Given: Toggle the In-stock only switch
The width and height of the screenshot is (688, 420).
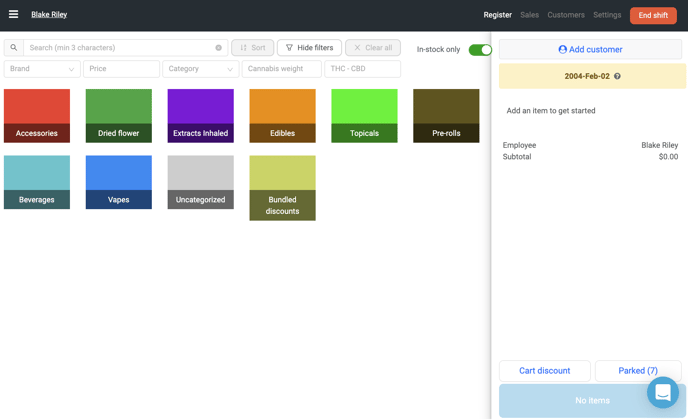Looking at the screenshot, I should (480, 50).
